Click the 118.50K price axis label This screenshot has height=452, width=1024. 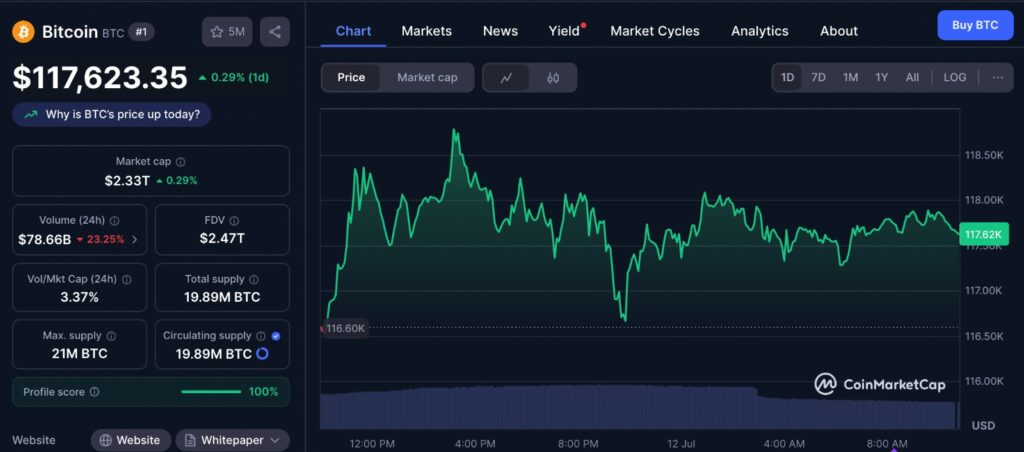pyautogui.click(x=984, y=155)
